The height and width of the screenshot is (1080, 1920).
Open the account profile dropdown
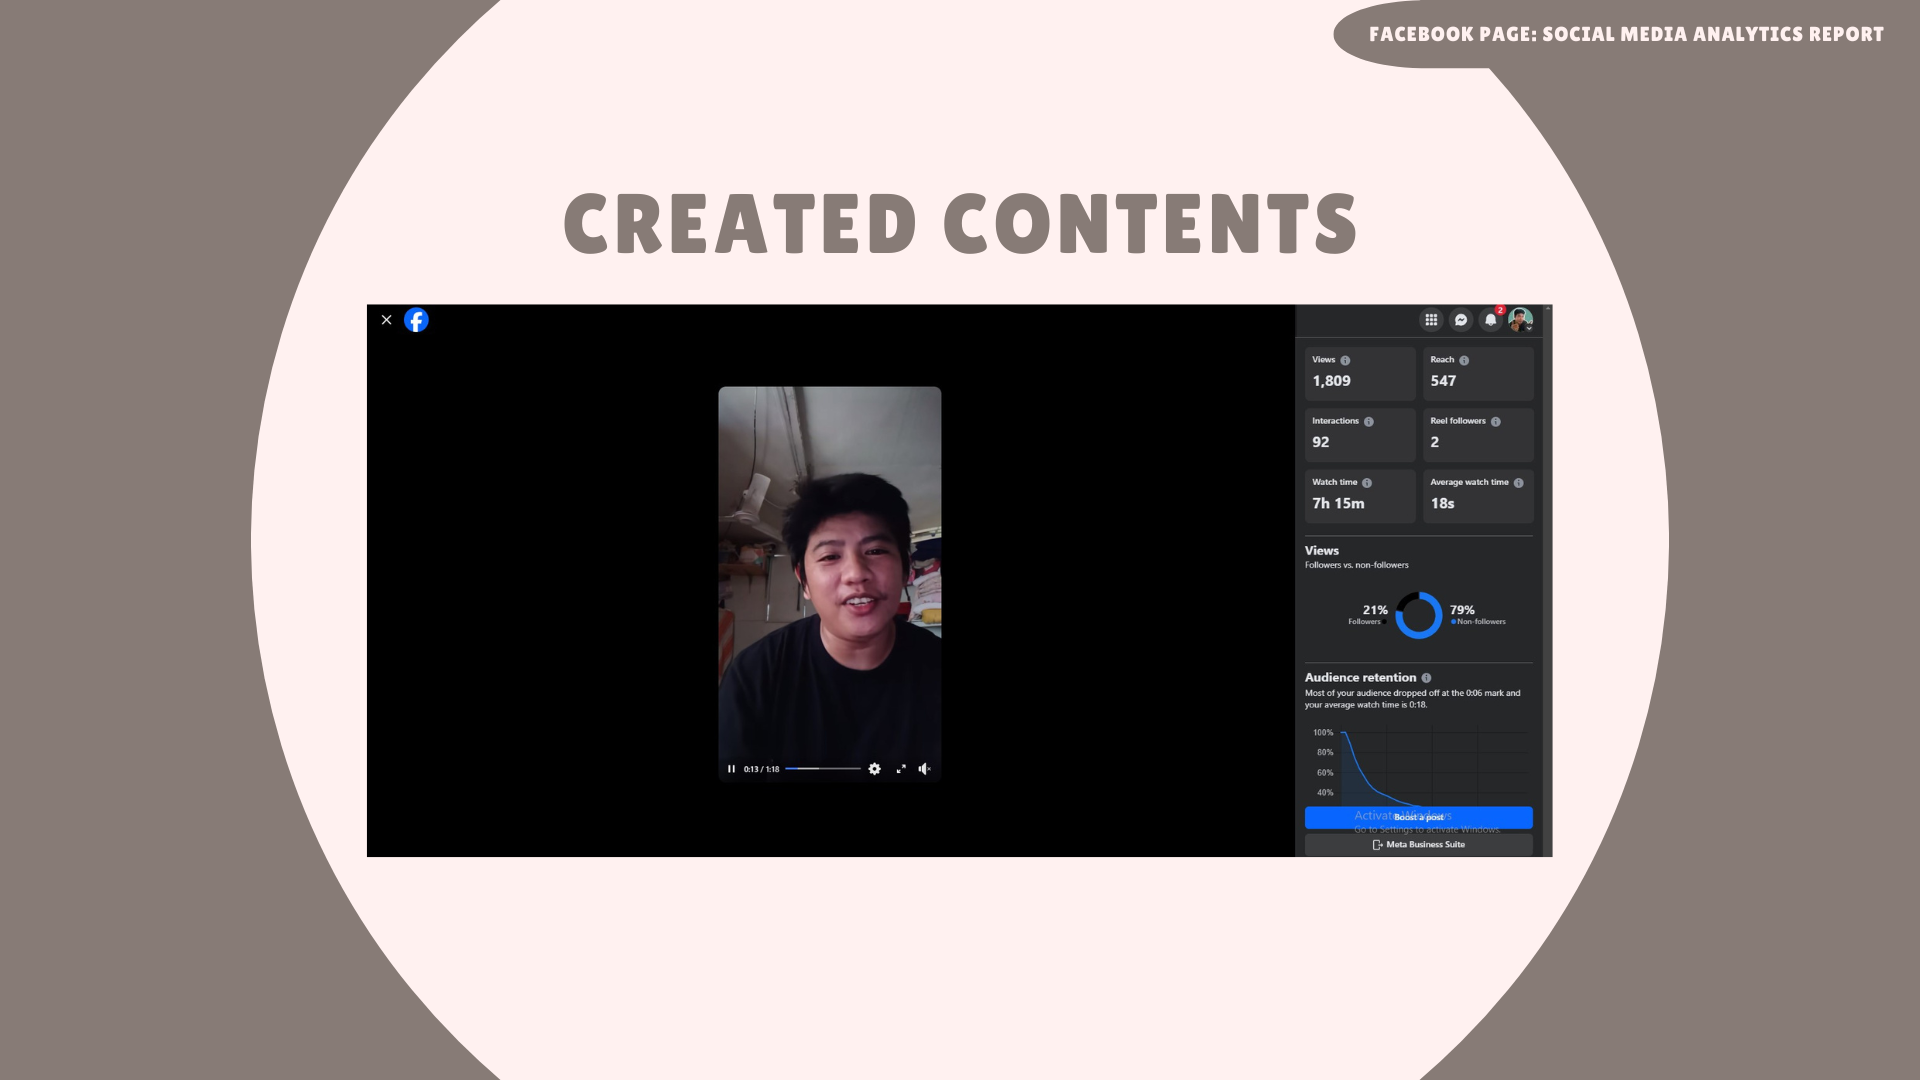pyautogui.click(x=1521, y=320)
